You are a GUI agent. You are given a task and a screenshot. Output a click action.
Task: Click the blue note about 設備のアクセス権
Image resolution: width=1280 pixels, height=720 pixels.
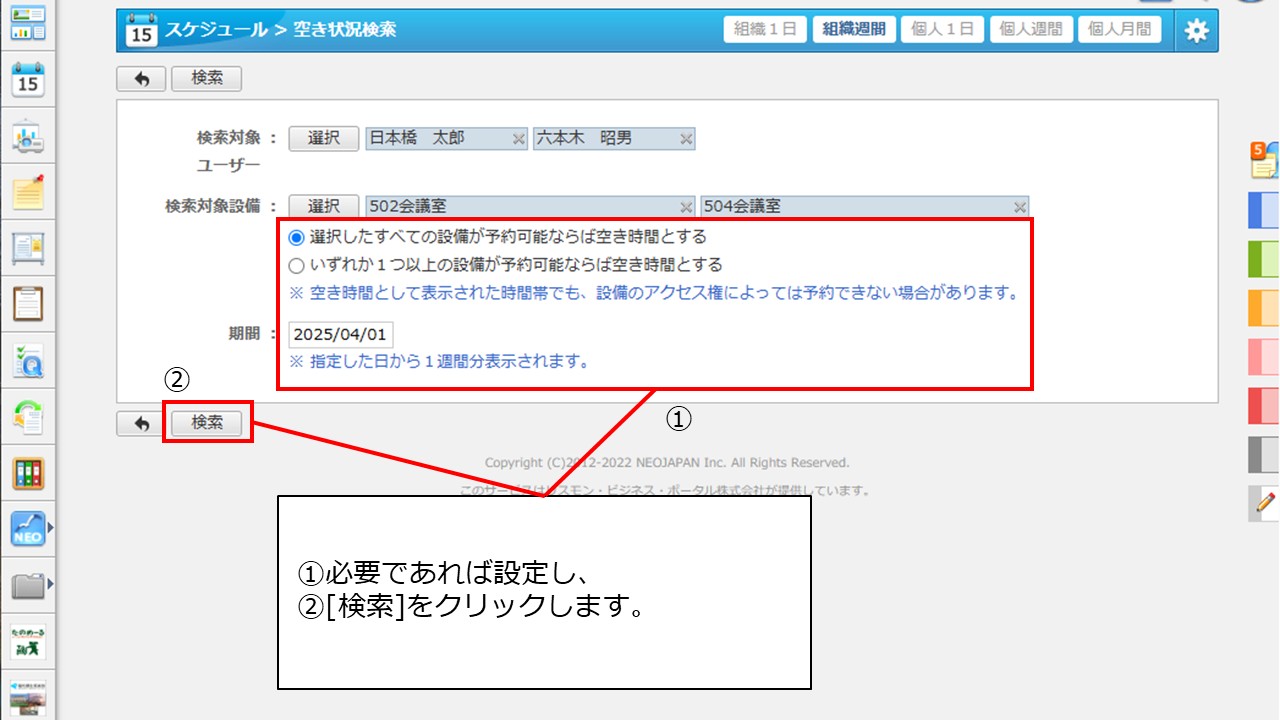tap(654, 293)
